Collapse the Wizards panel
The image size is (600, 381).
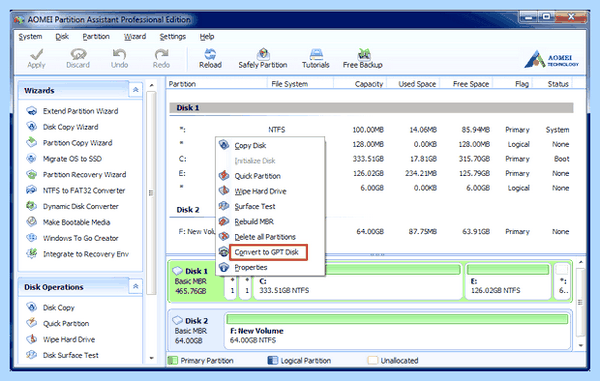pos(135,90)
